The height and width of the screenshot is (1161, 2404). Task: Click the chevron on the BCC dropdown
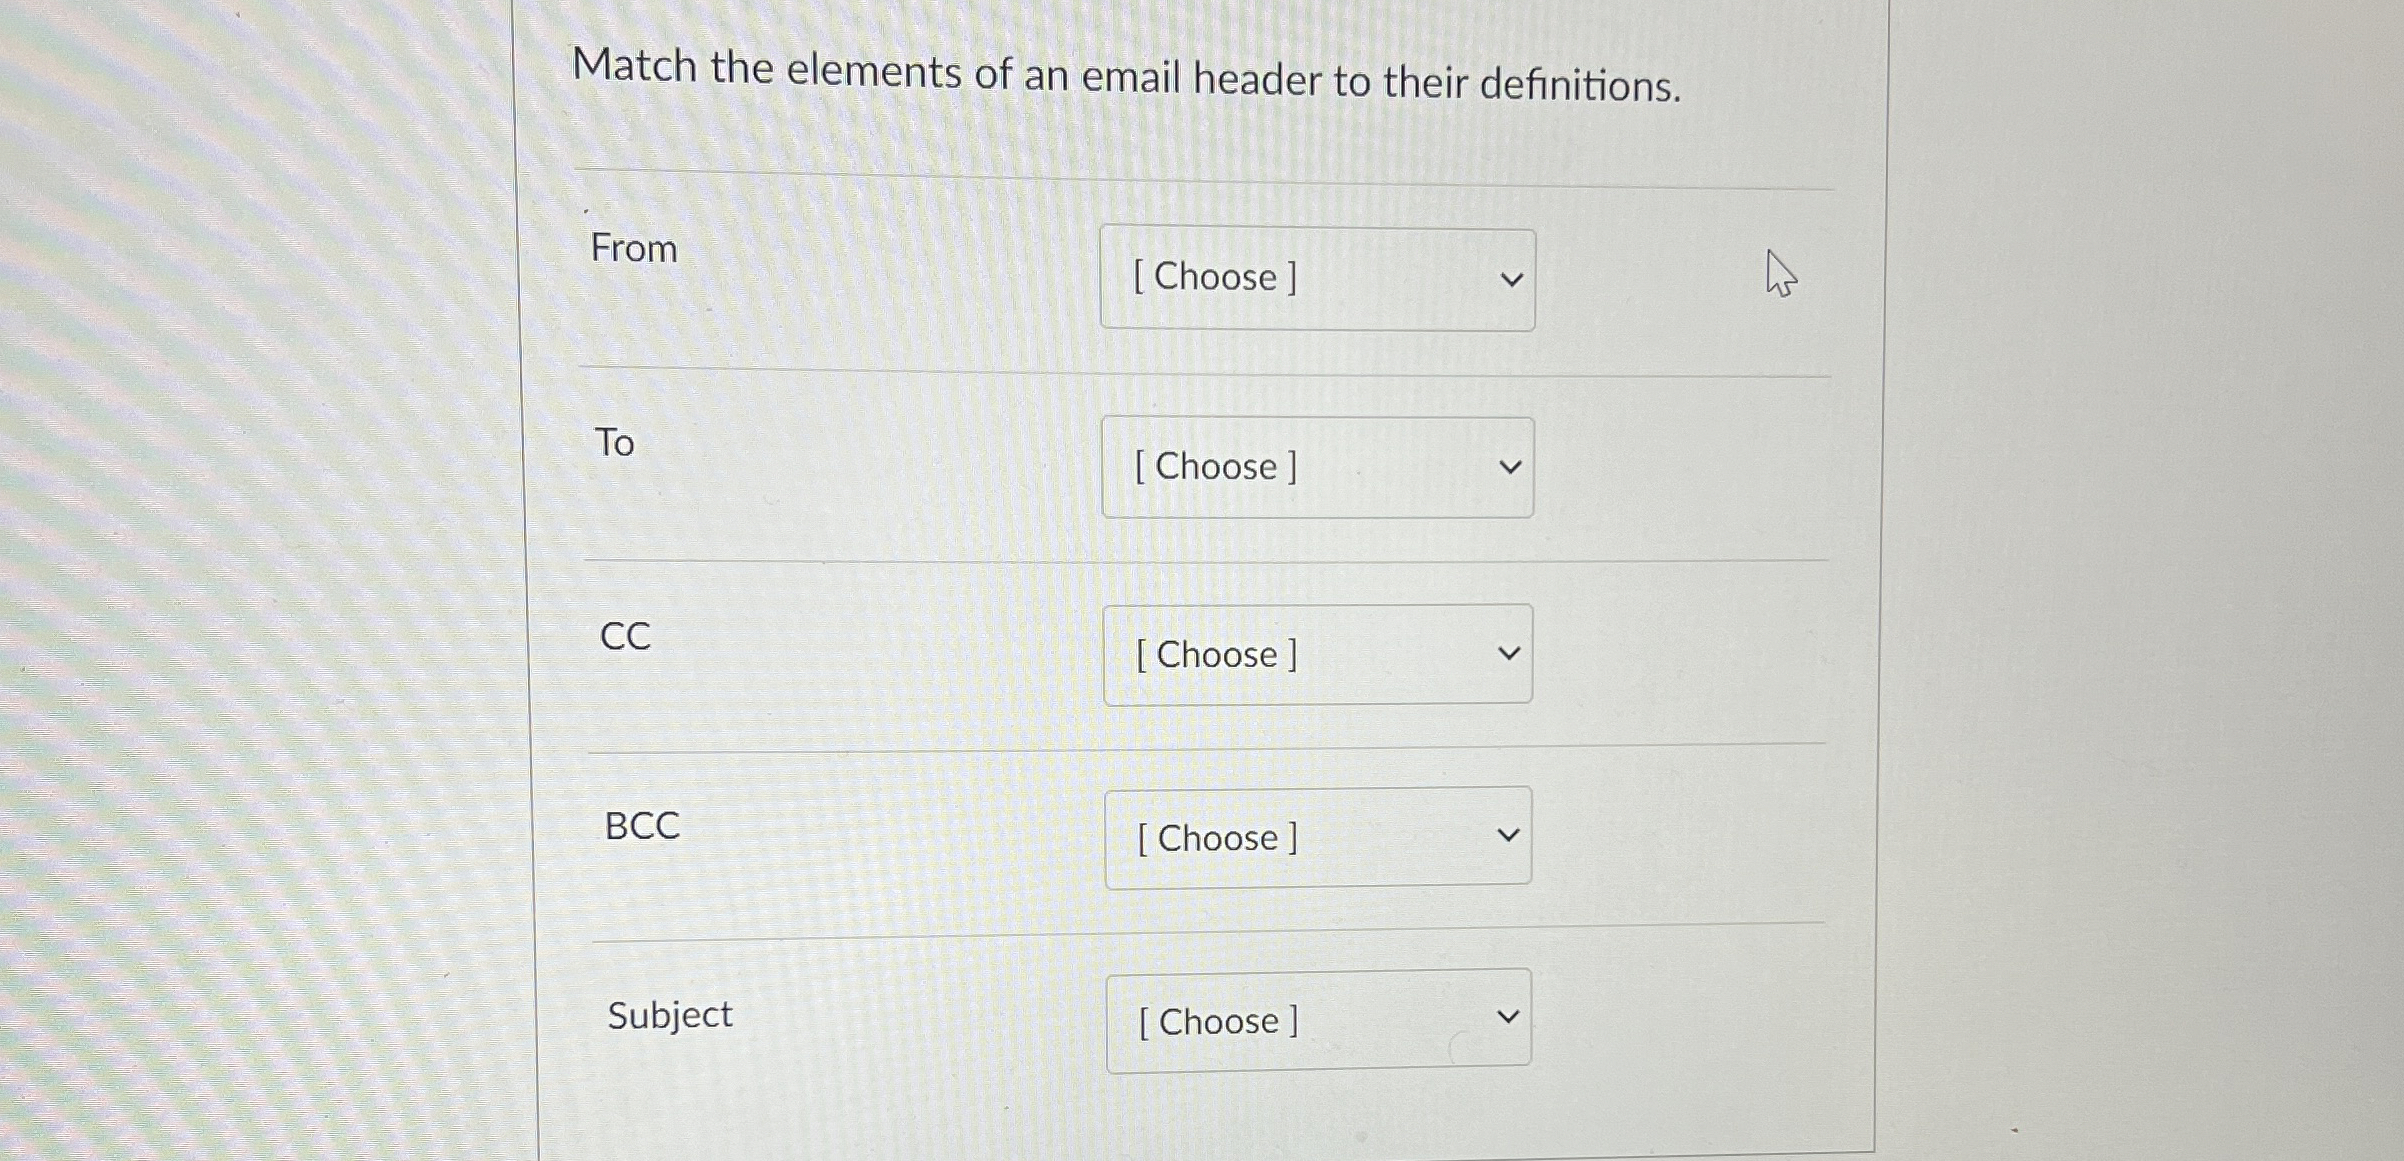(x=1509, y=836)
